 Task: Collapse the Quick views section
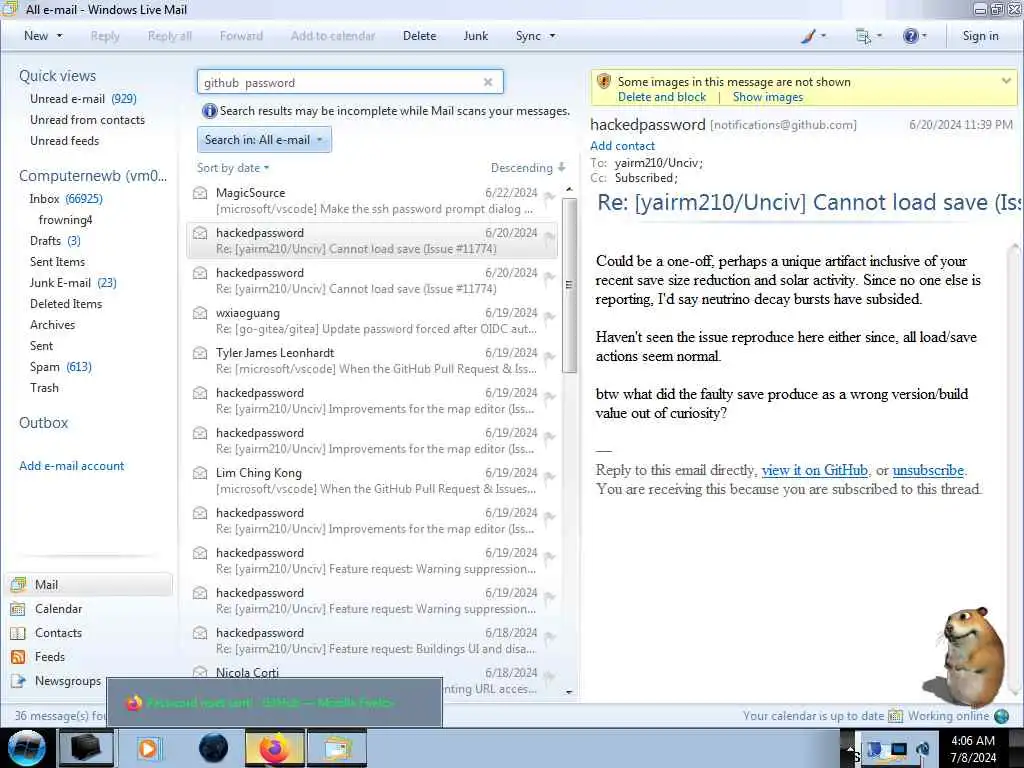coord(57,76)
